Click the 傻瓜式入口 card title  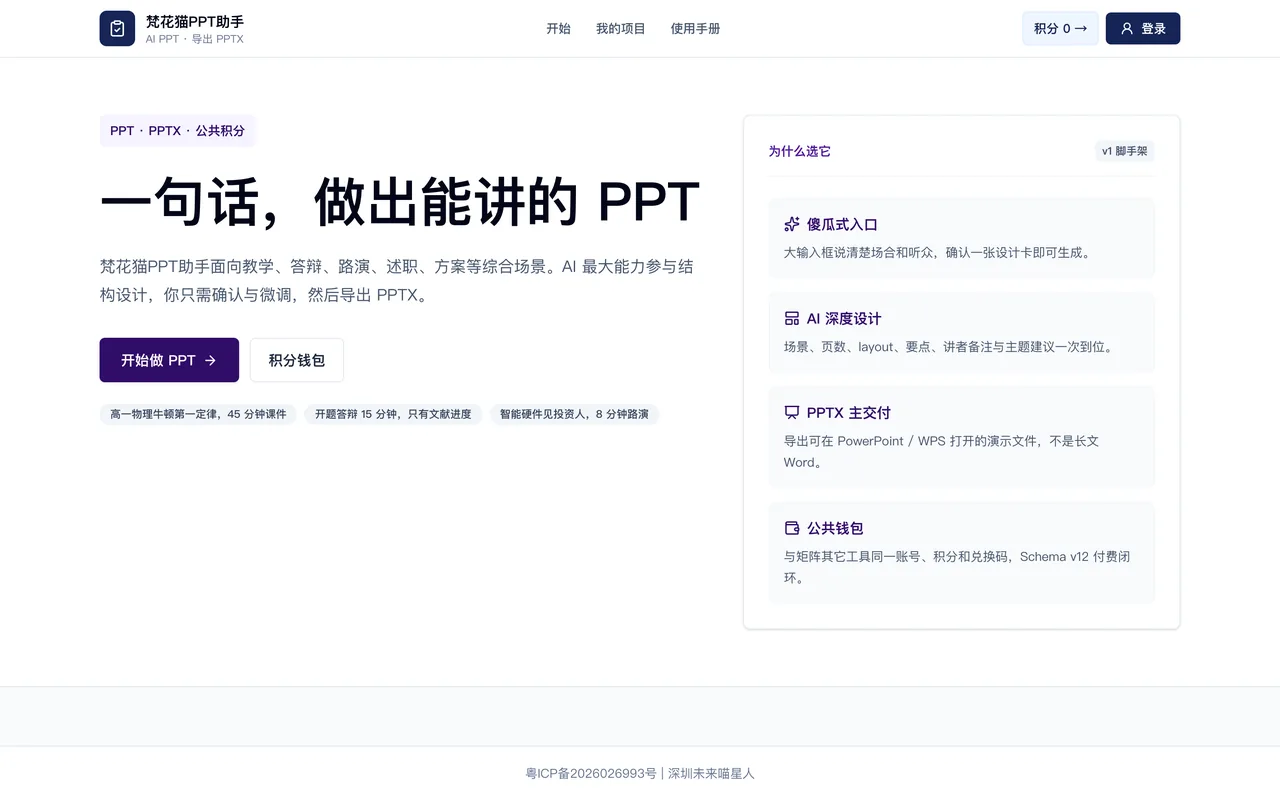(843, 224)
